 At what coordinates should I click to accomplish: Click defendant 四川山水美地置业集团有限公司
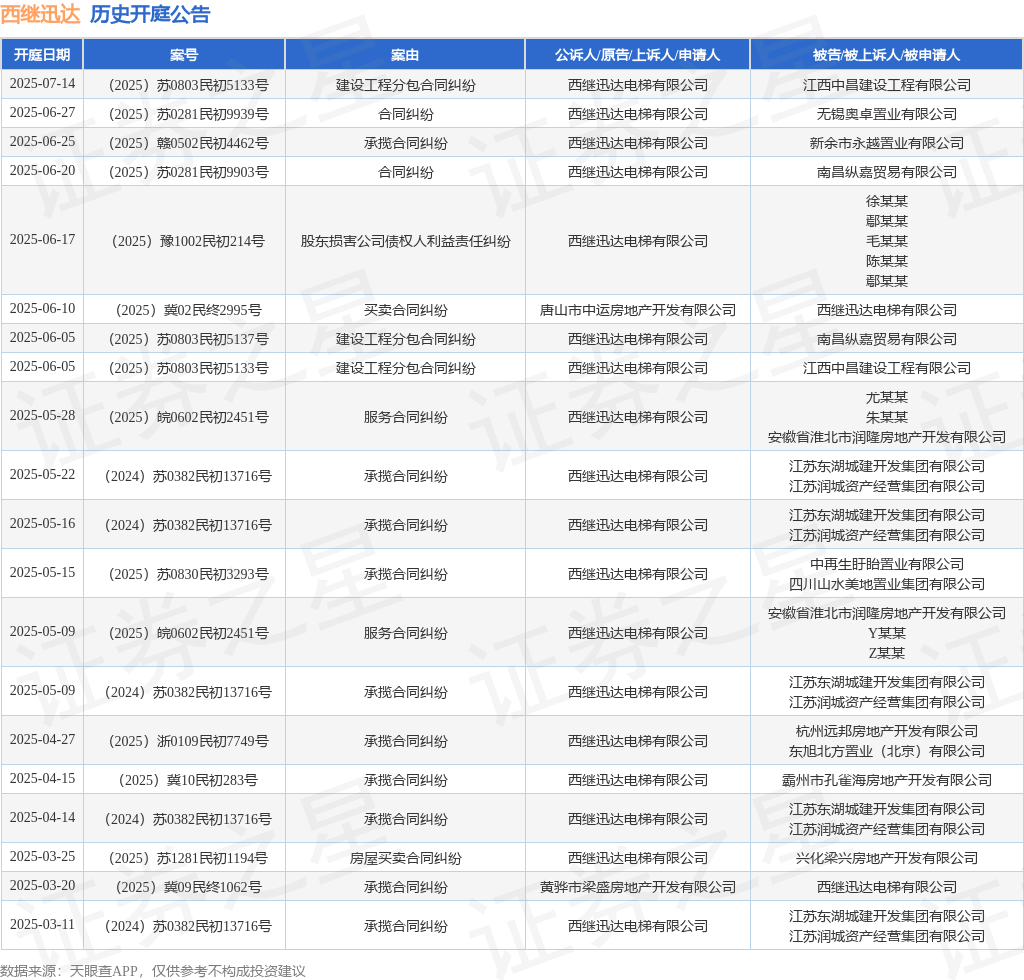pyautogui.click(x=887, y=584)
